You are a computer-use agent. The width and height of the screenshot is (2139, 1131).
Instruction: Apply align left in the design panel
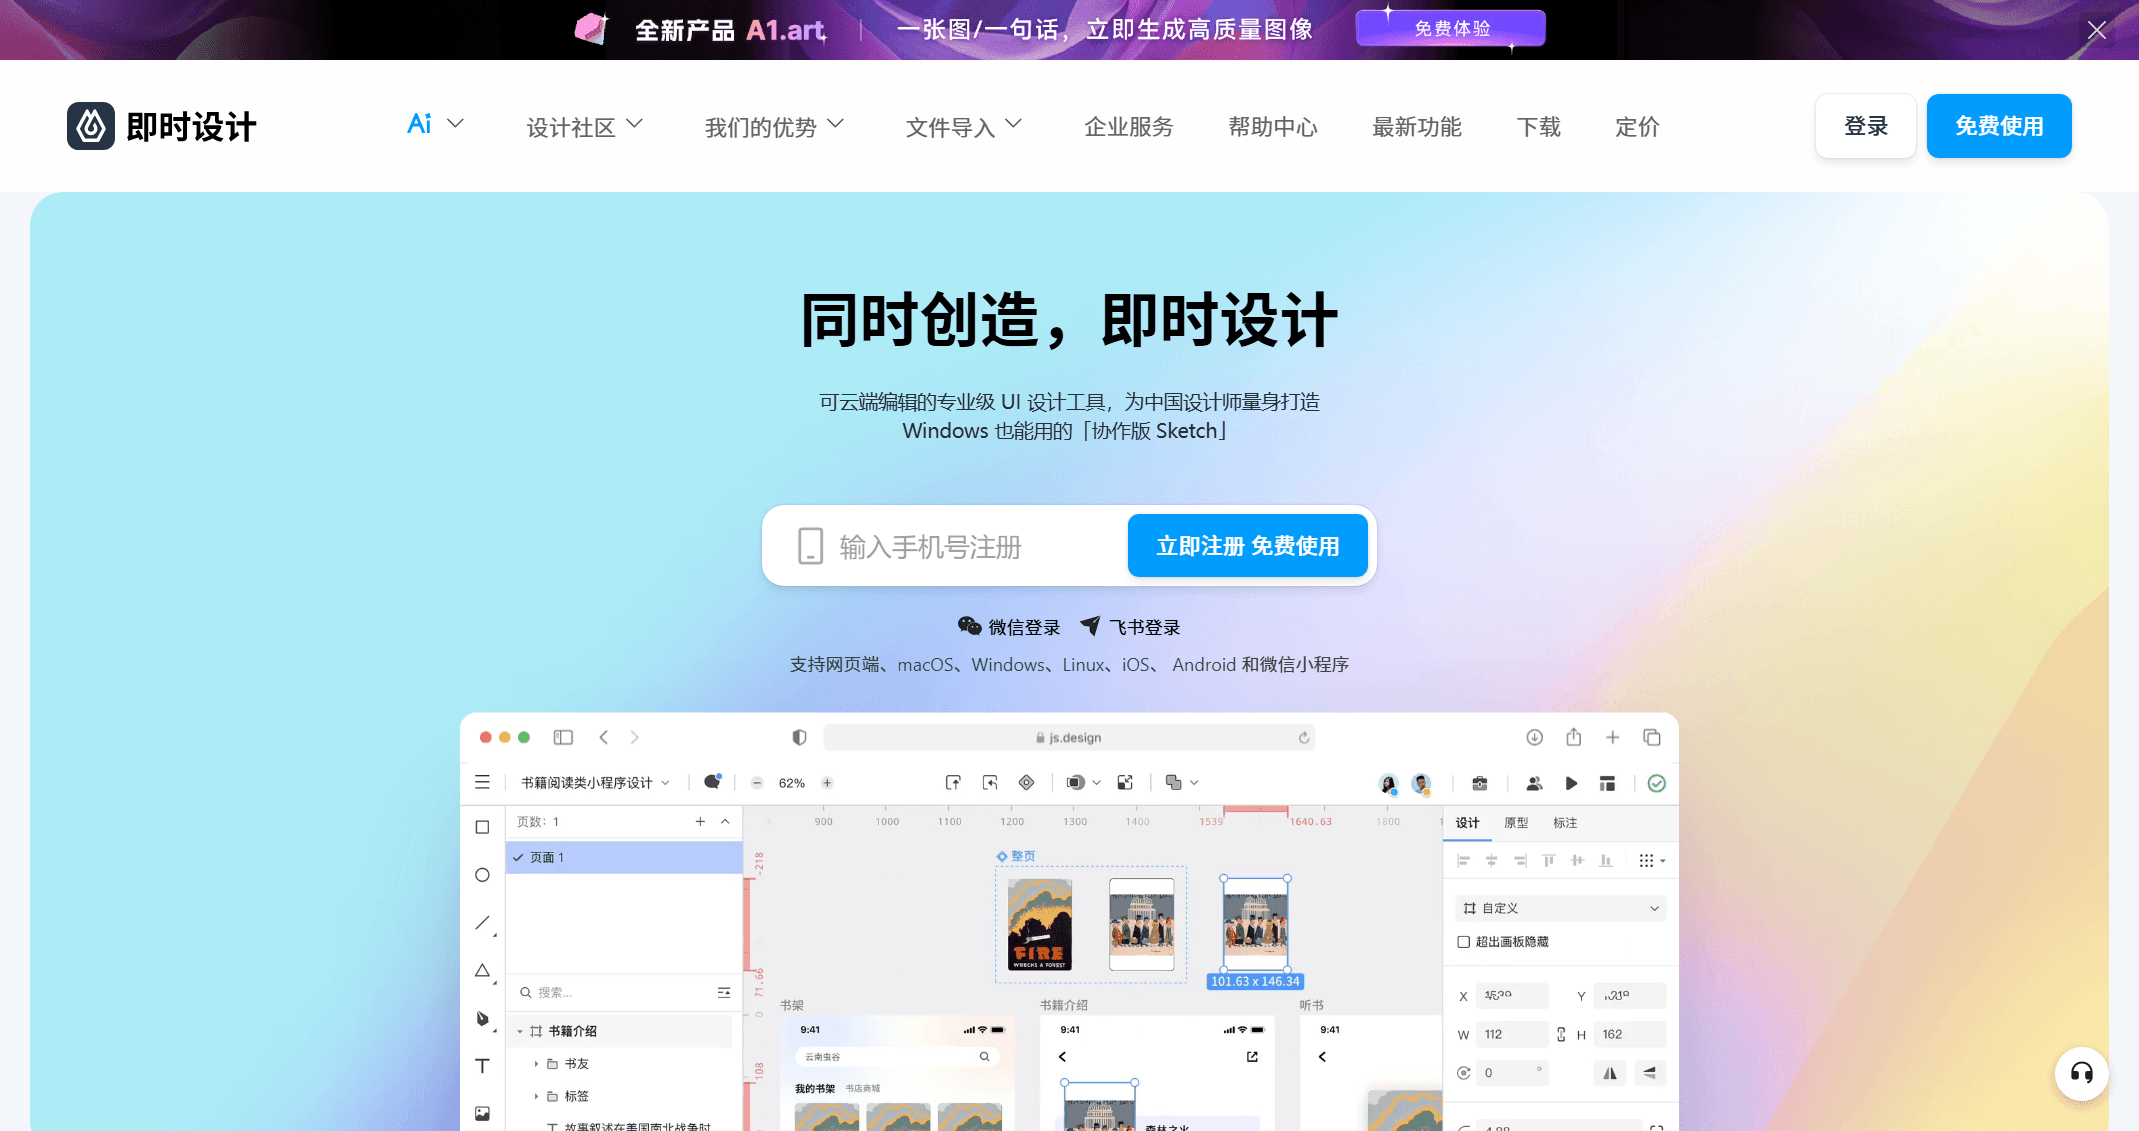[x=1465, y=860]
